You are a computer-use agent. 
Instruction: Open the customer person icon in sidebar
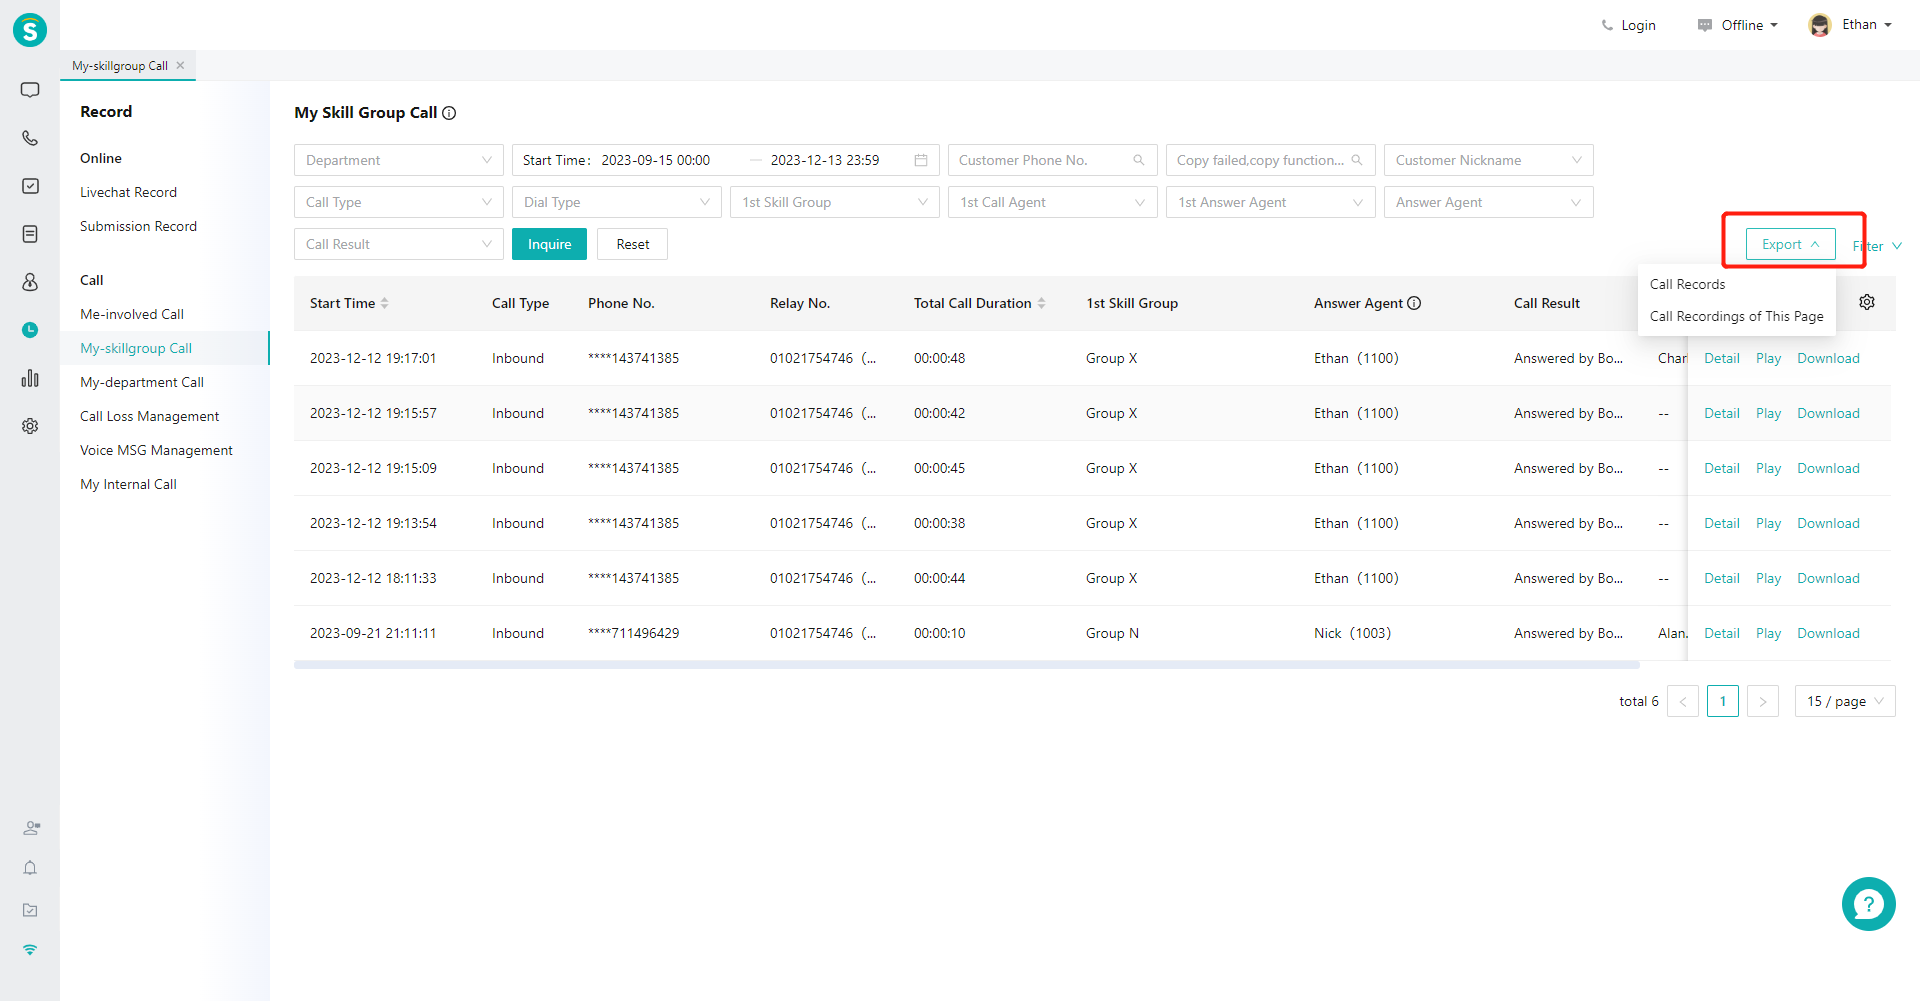[x=30, y=282]
